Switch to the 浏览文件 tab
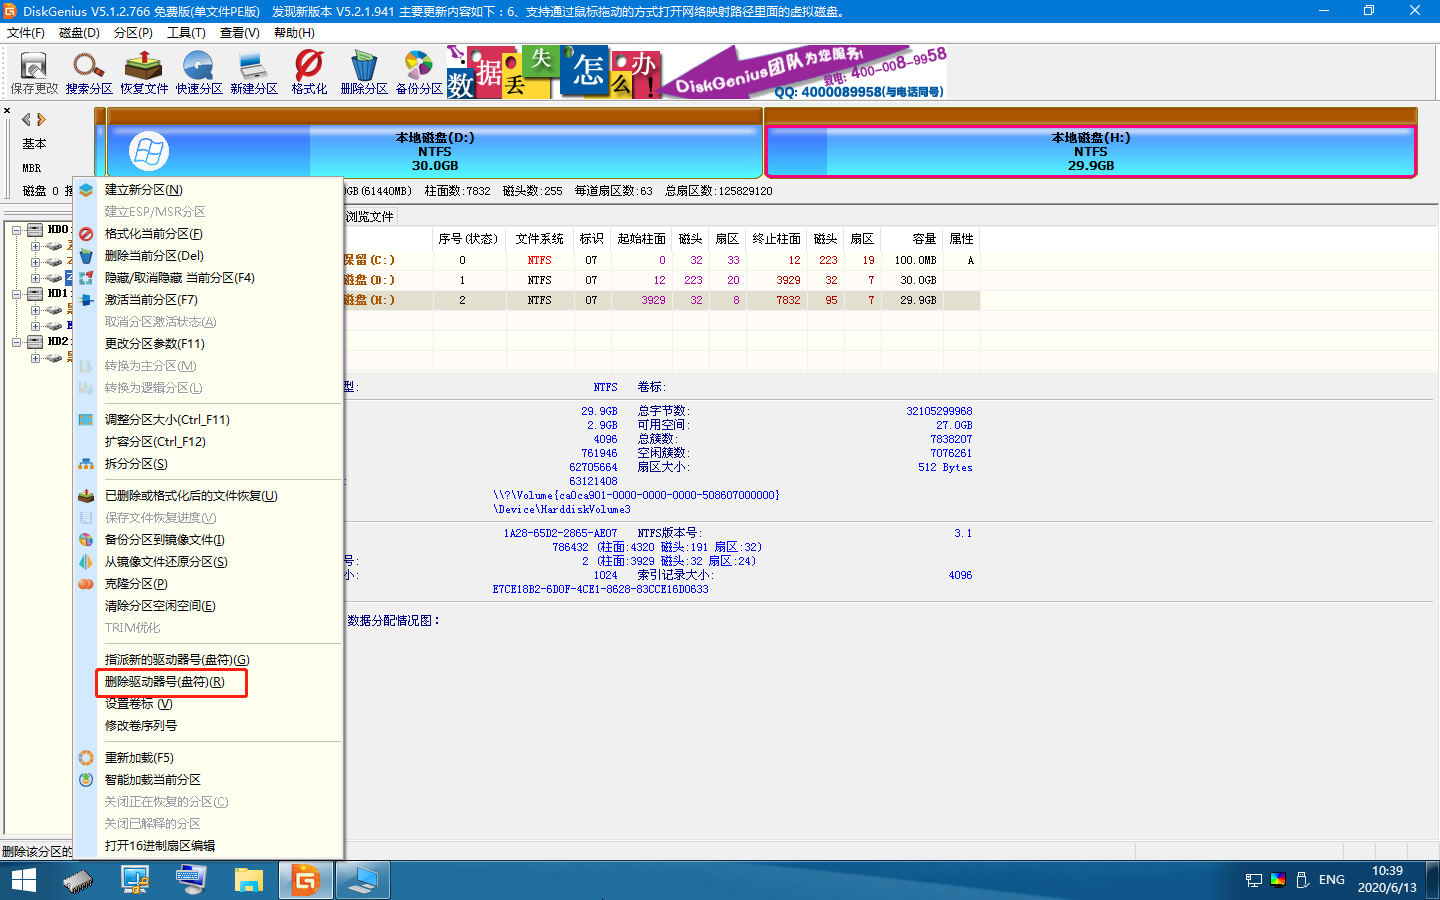Screen dimensions: 1440x900 pyautogui.click(x=370, y=217)
